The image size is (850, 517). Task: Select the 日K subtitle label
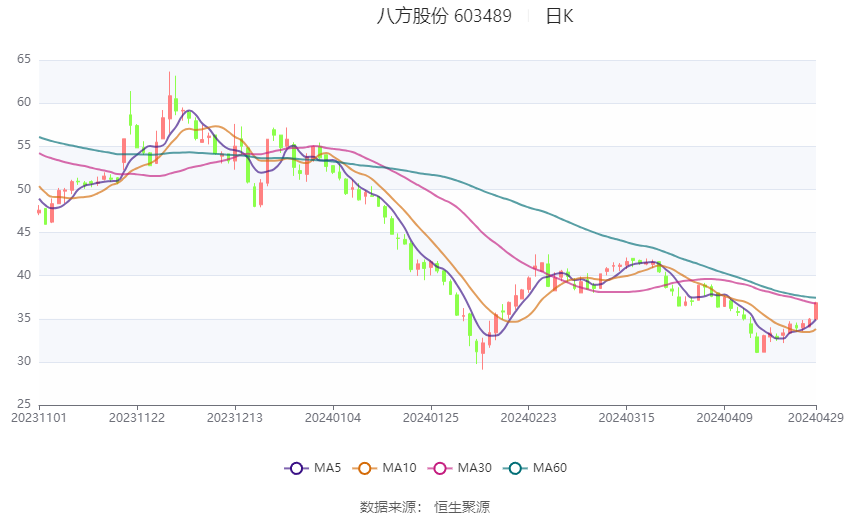(x=559, y=16)
